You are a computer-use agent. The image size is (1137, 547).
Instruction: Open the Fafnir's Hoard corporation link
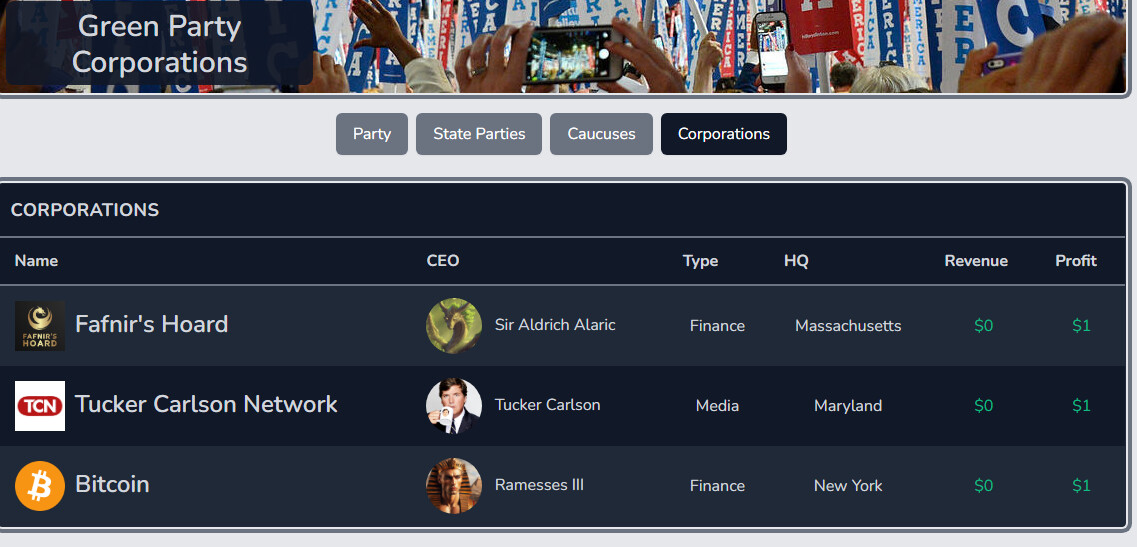pos(152,324)
